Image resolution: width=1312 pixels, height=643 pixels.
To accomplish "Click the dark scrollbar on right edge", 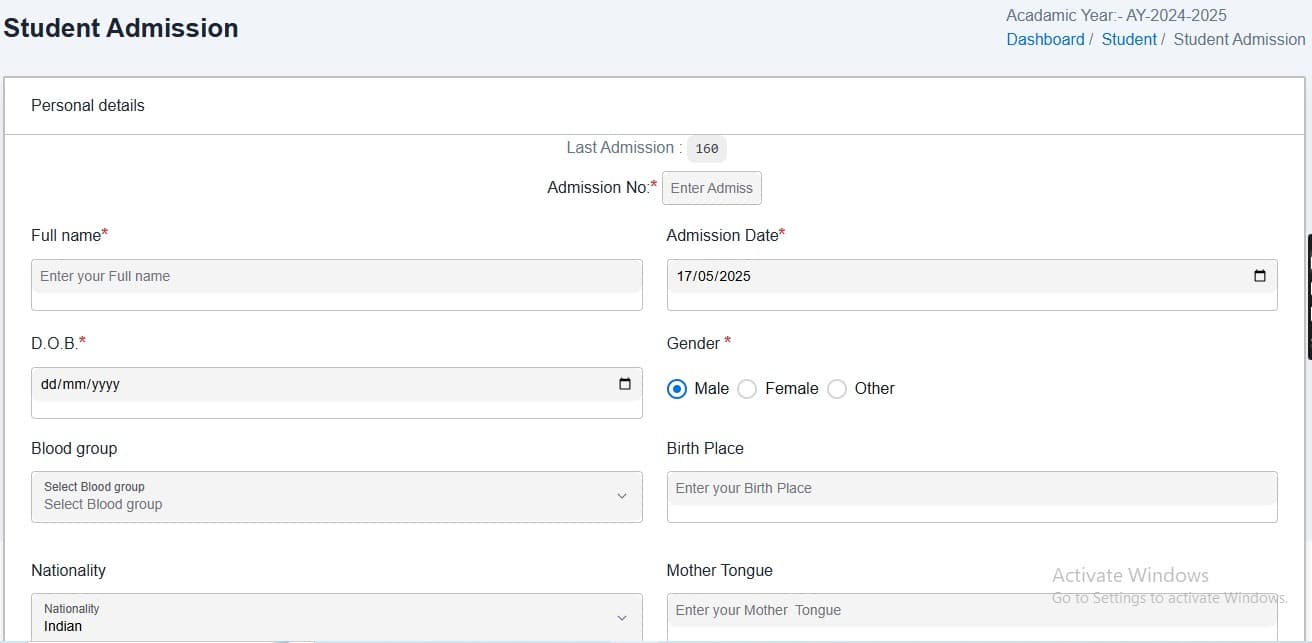I will [x=1309, y=296].
